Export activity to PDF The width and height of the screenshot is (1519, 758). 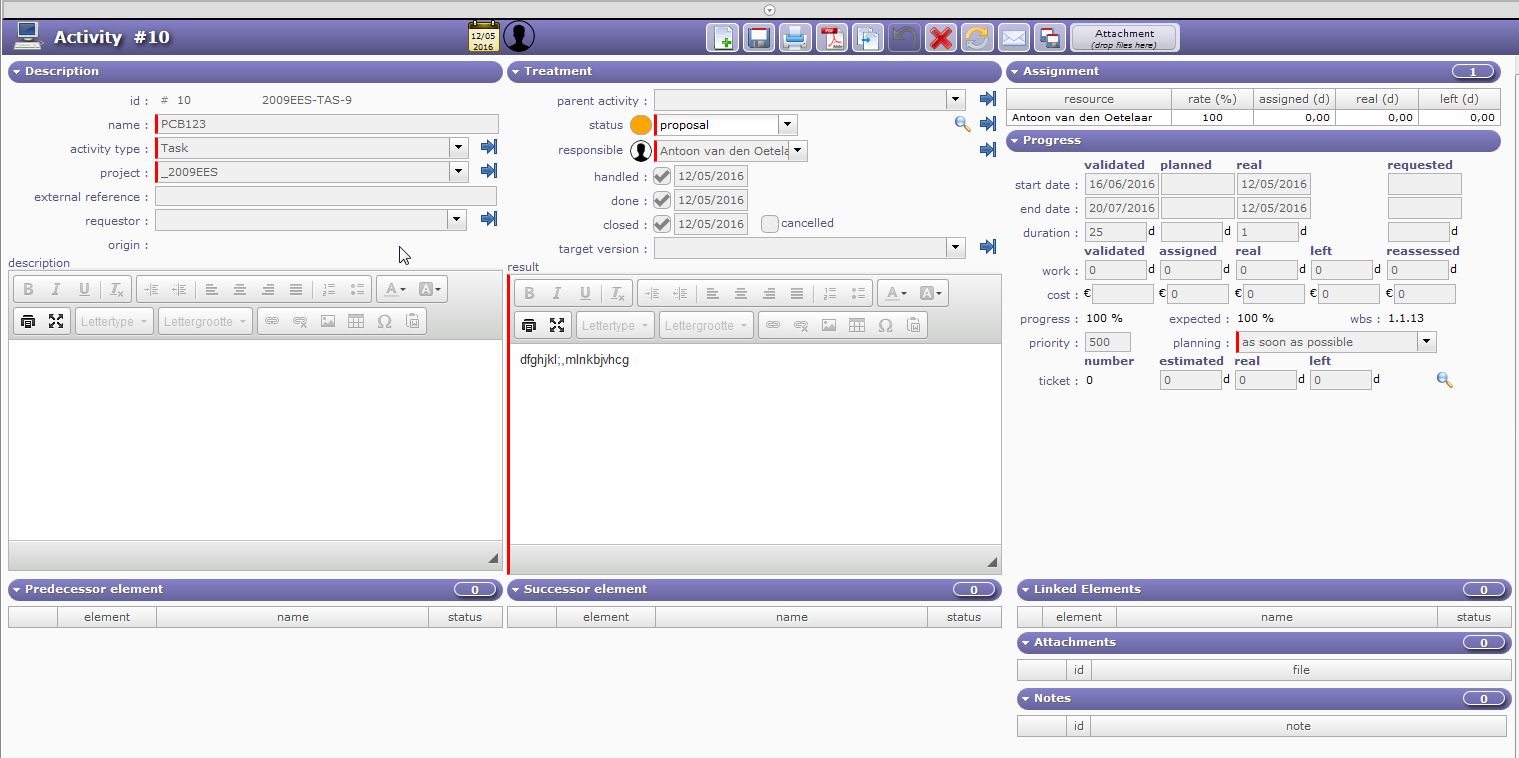[831, 38]
